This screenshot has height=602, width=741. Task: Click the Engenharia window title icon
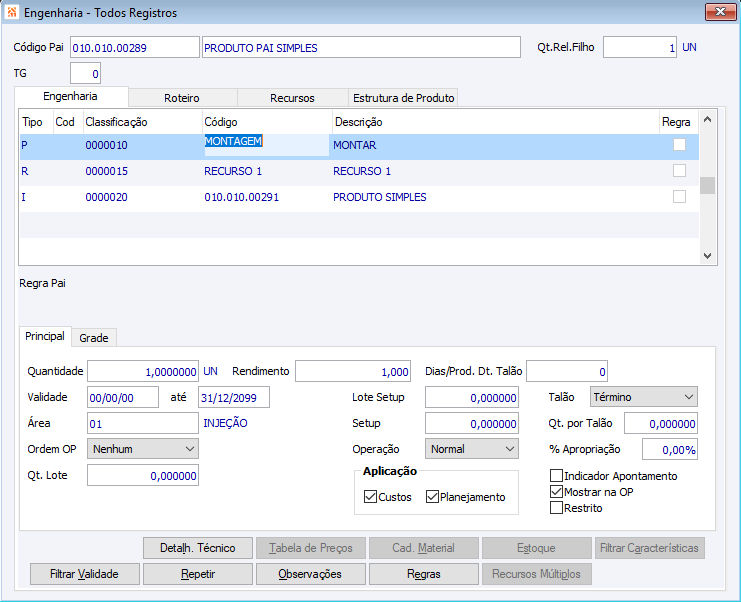coord(12,13)
